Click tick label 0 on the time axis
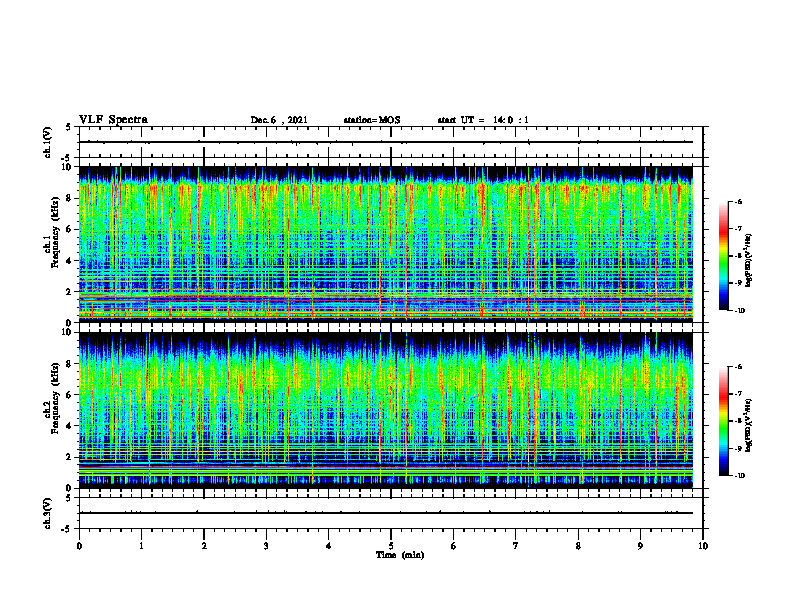The width and height of the screenshot is (792, 612). [x=79, y=546]
